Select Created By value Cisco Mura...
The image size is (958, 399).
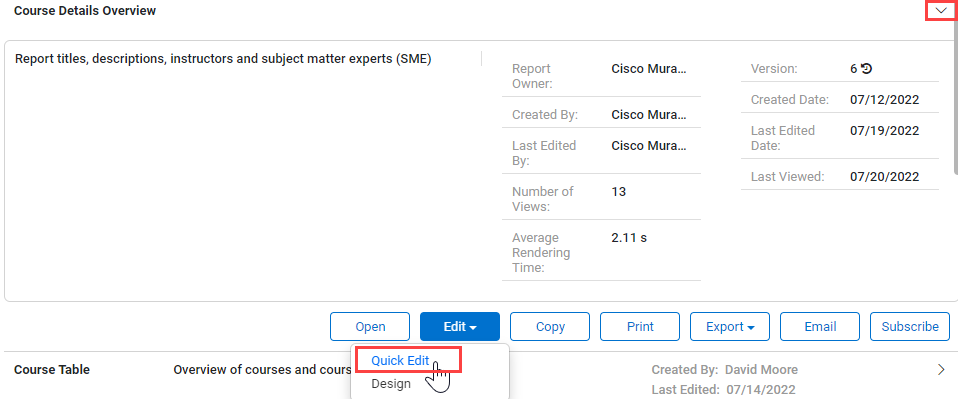point(649,115)
